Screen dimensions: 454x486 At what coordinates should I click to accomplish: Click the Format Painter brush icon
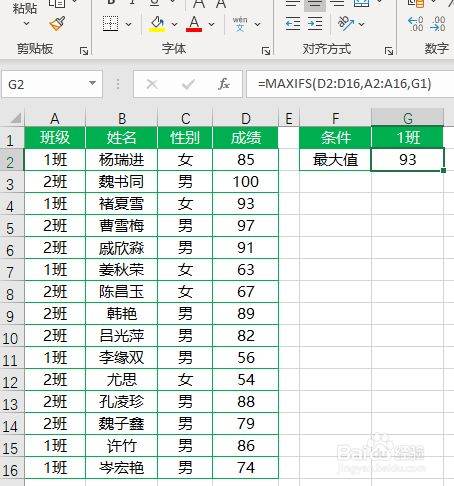tap(57, 24)
